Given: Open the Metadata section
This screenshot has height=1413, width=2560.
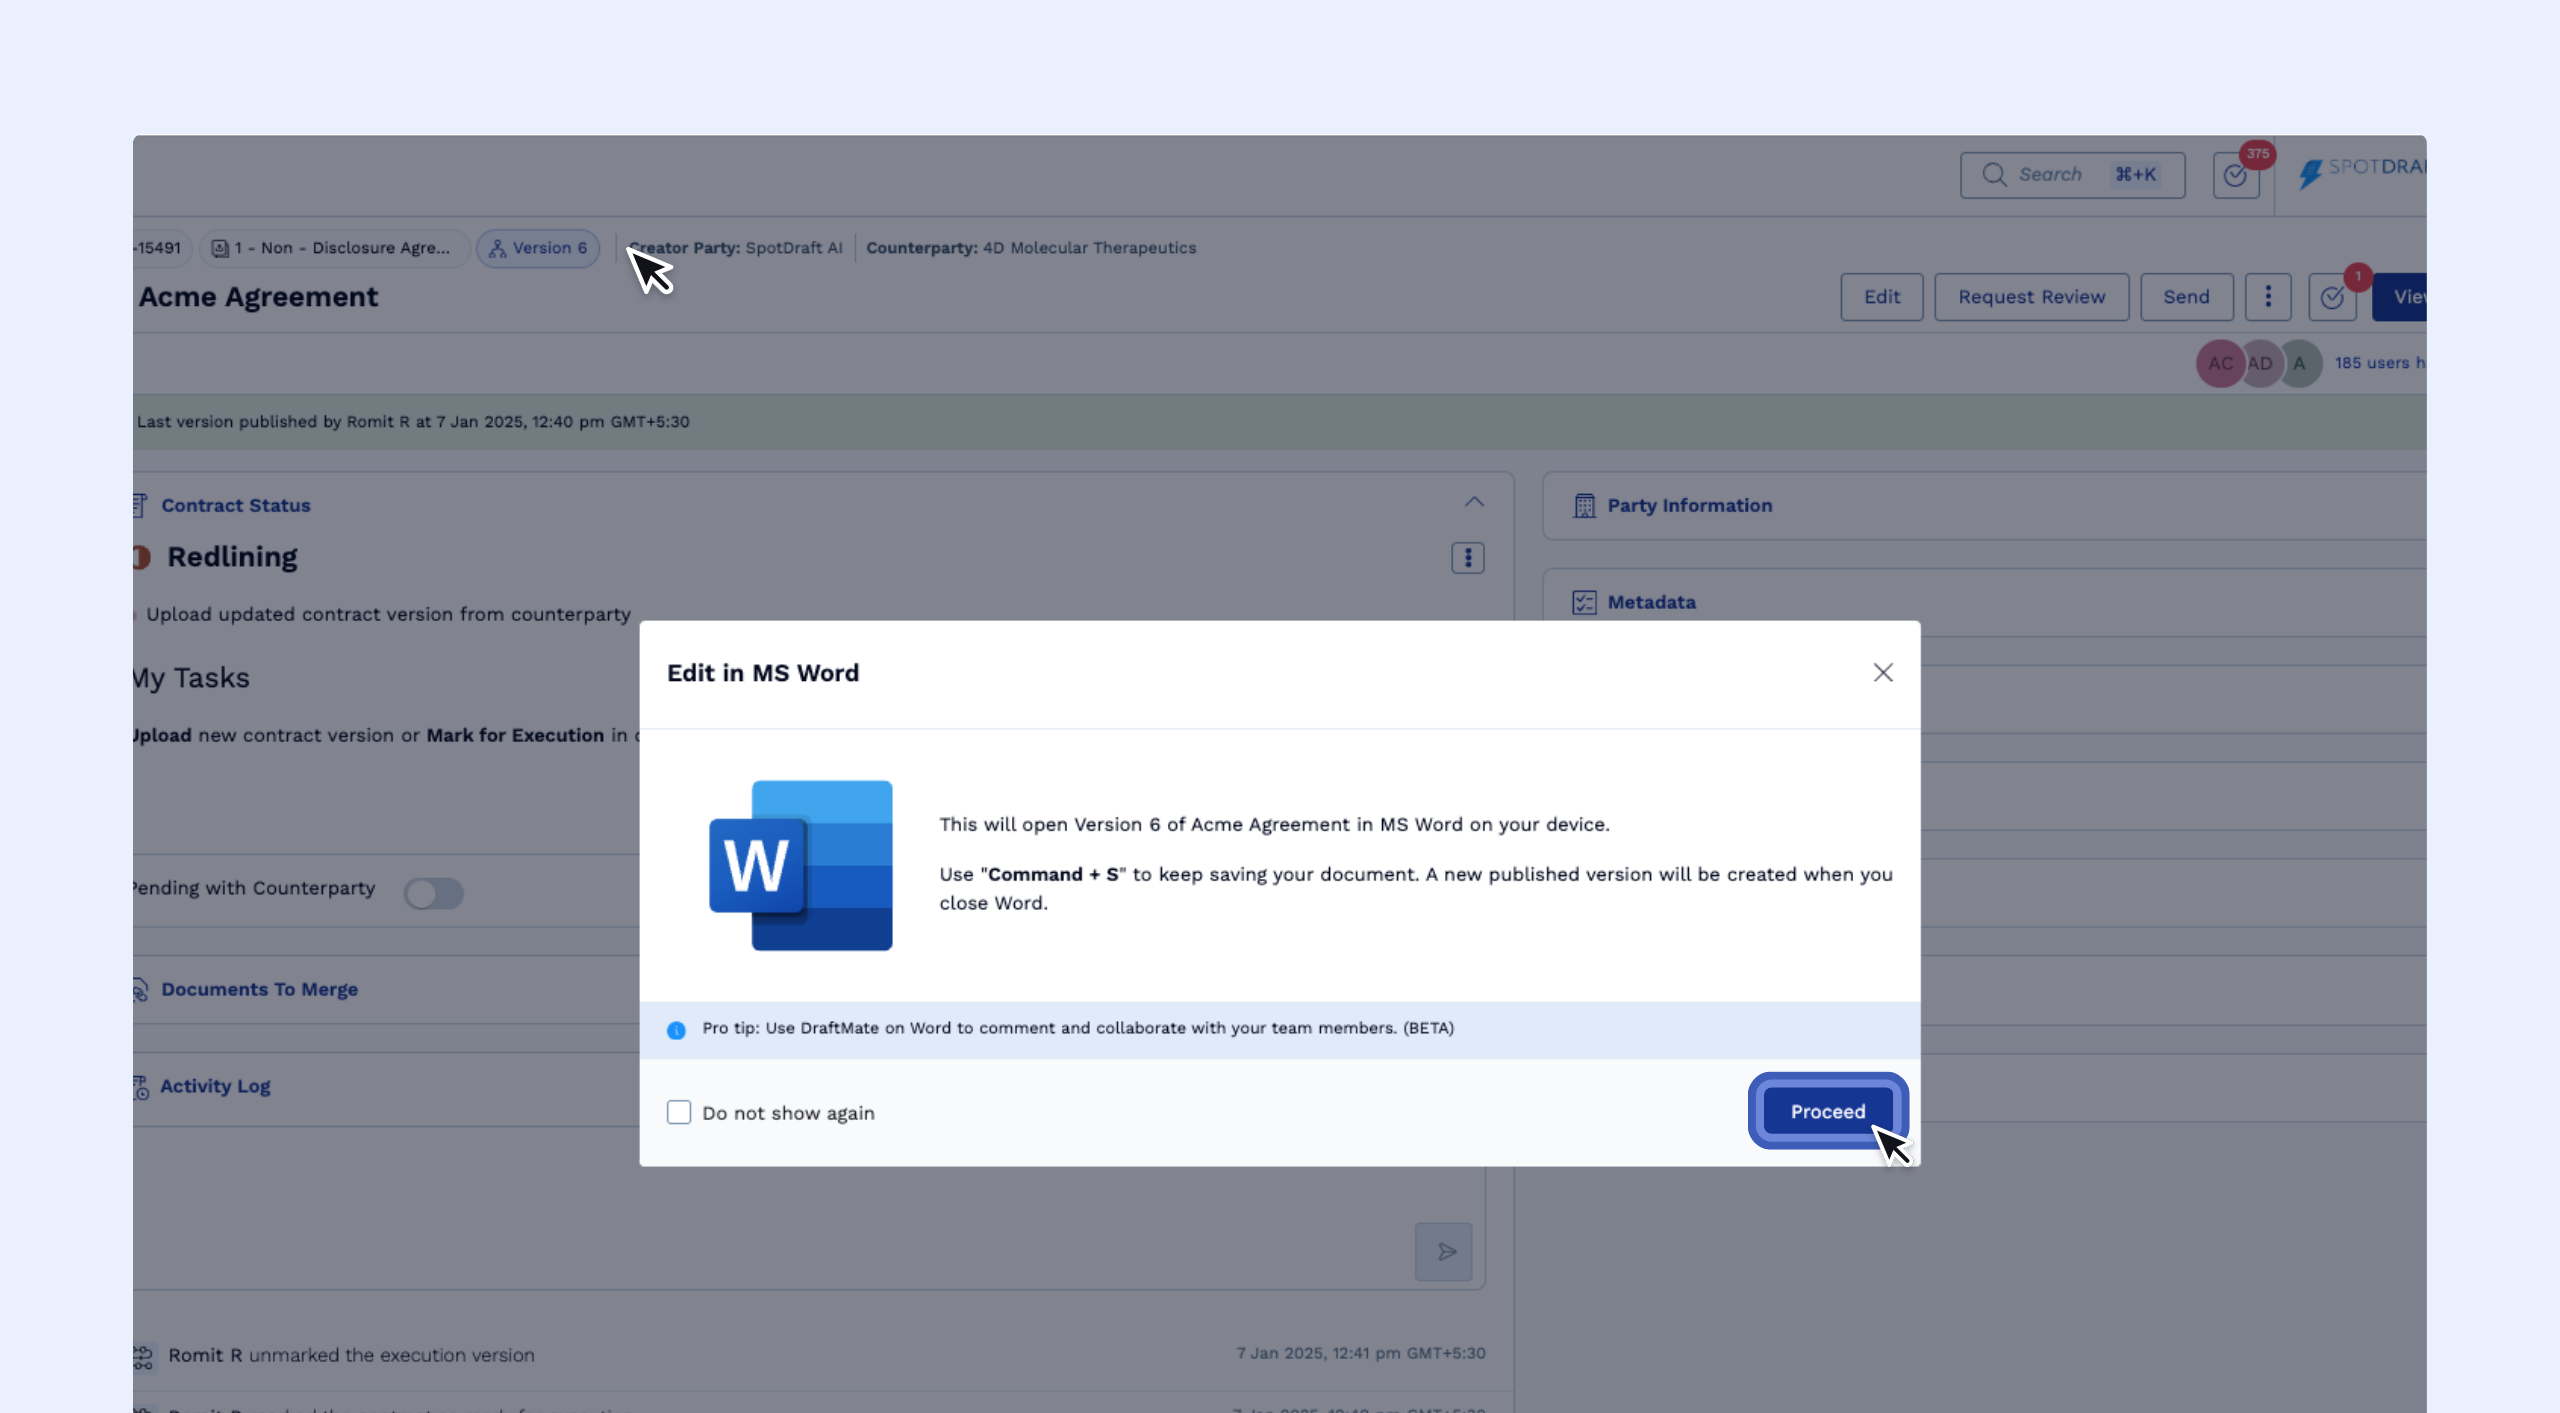Looking at the screenshot, I should [x=1651, y=603].
